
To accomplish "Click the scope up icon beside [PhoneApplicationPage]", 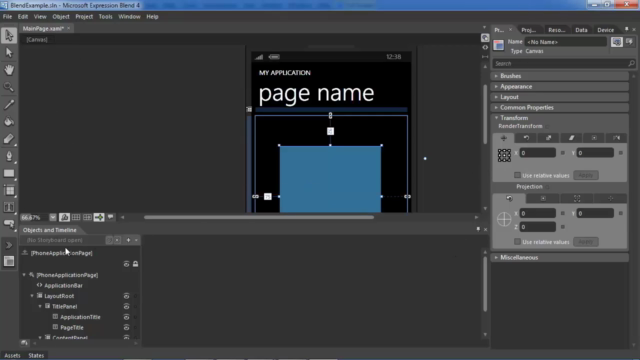I will click(25, 253).
